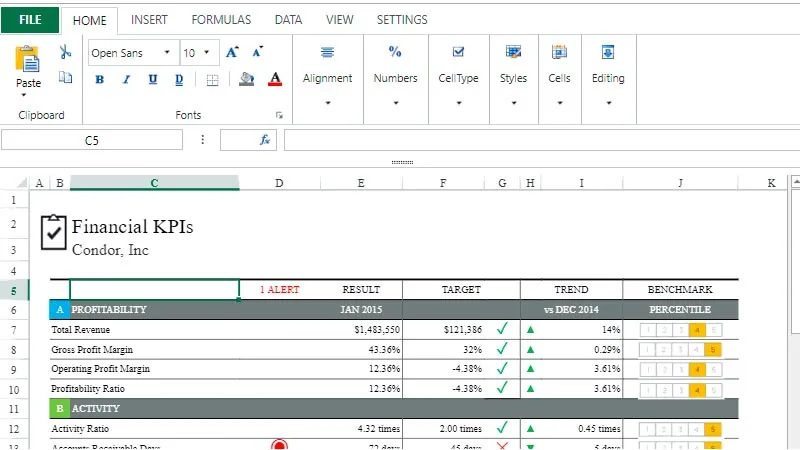800x450 pixels.
Task: Expand the Numbers dropdown arrow
Action: [x=395, y=103]
